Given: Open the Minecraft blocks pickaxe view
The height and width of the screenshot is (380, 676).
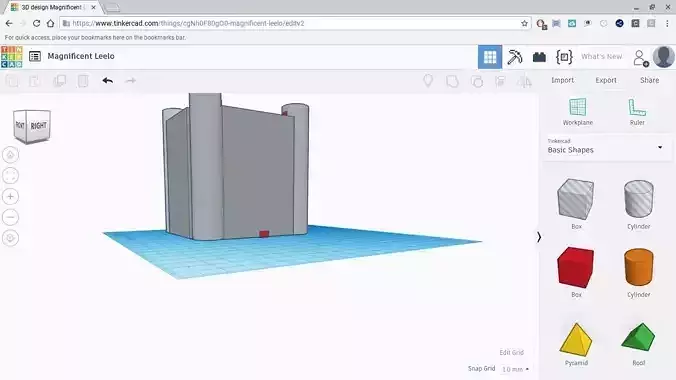Looking at the screenshot, I should click(514, 57).
